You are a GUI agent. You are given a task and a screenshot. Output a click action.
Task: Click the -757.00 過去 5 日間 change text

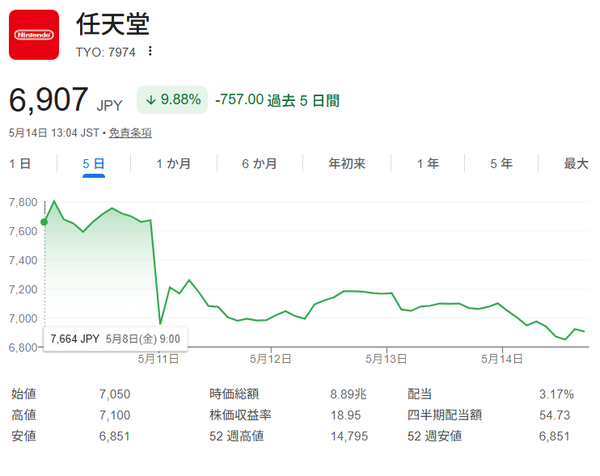click(277, 100)
